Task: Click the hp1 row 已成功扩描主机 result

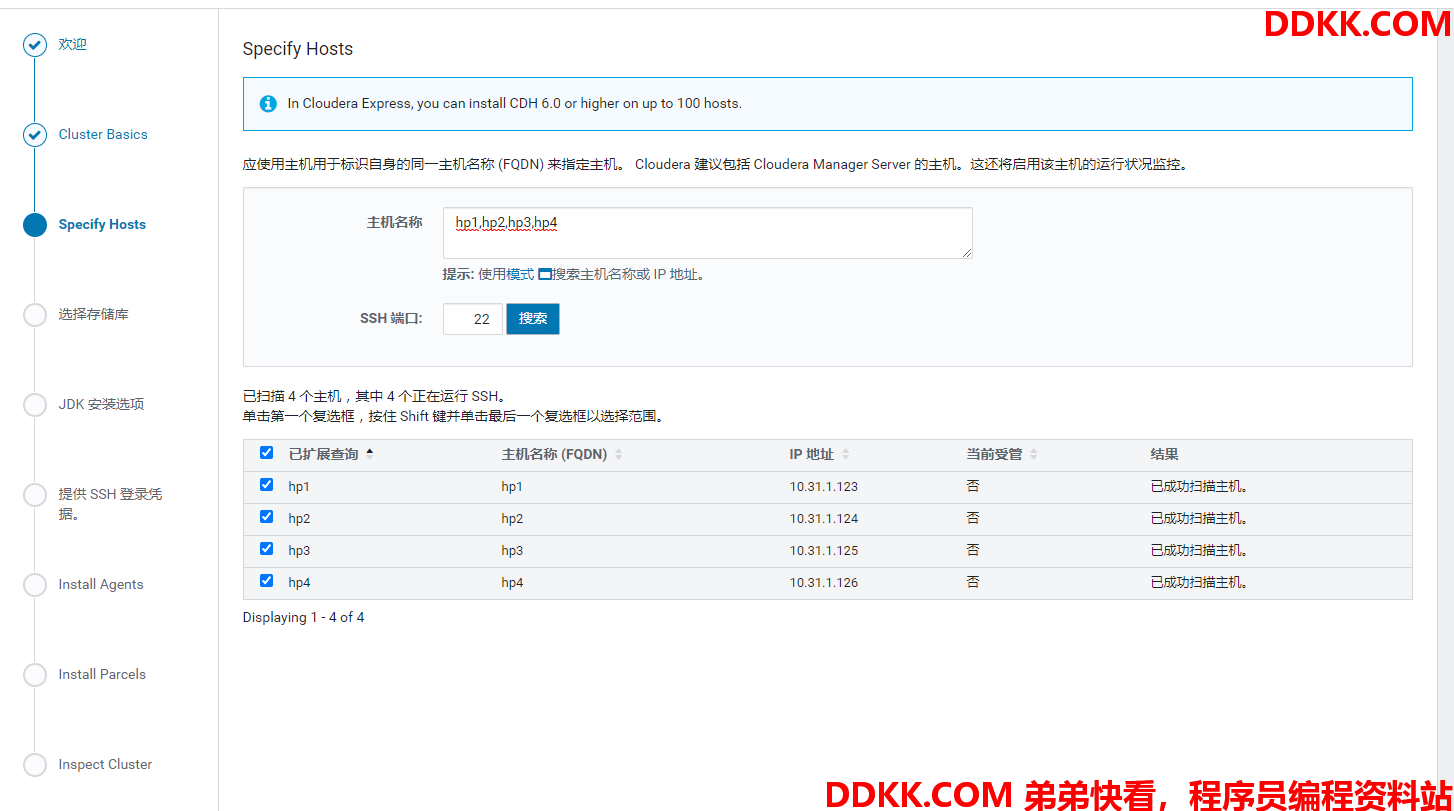Action: (x=1200, y=487)
